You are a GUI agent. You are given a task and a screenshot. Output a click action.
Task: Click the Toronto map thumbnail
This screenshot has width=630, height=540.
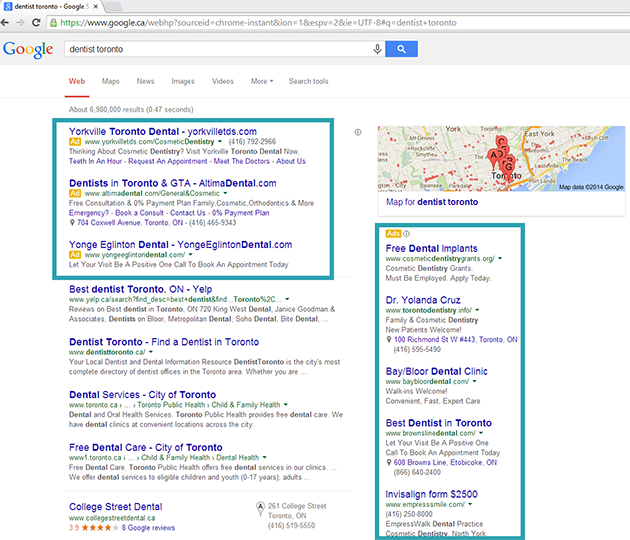tap(501, 158)
